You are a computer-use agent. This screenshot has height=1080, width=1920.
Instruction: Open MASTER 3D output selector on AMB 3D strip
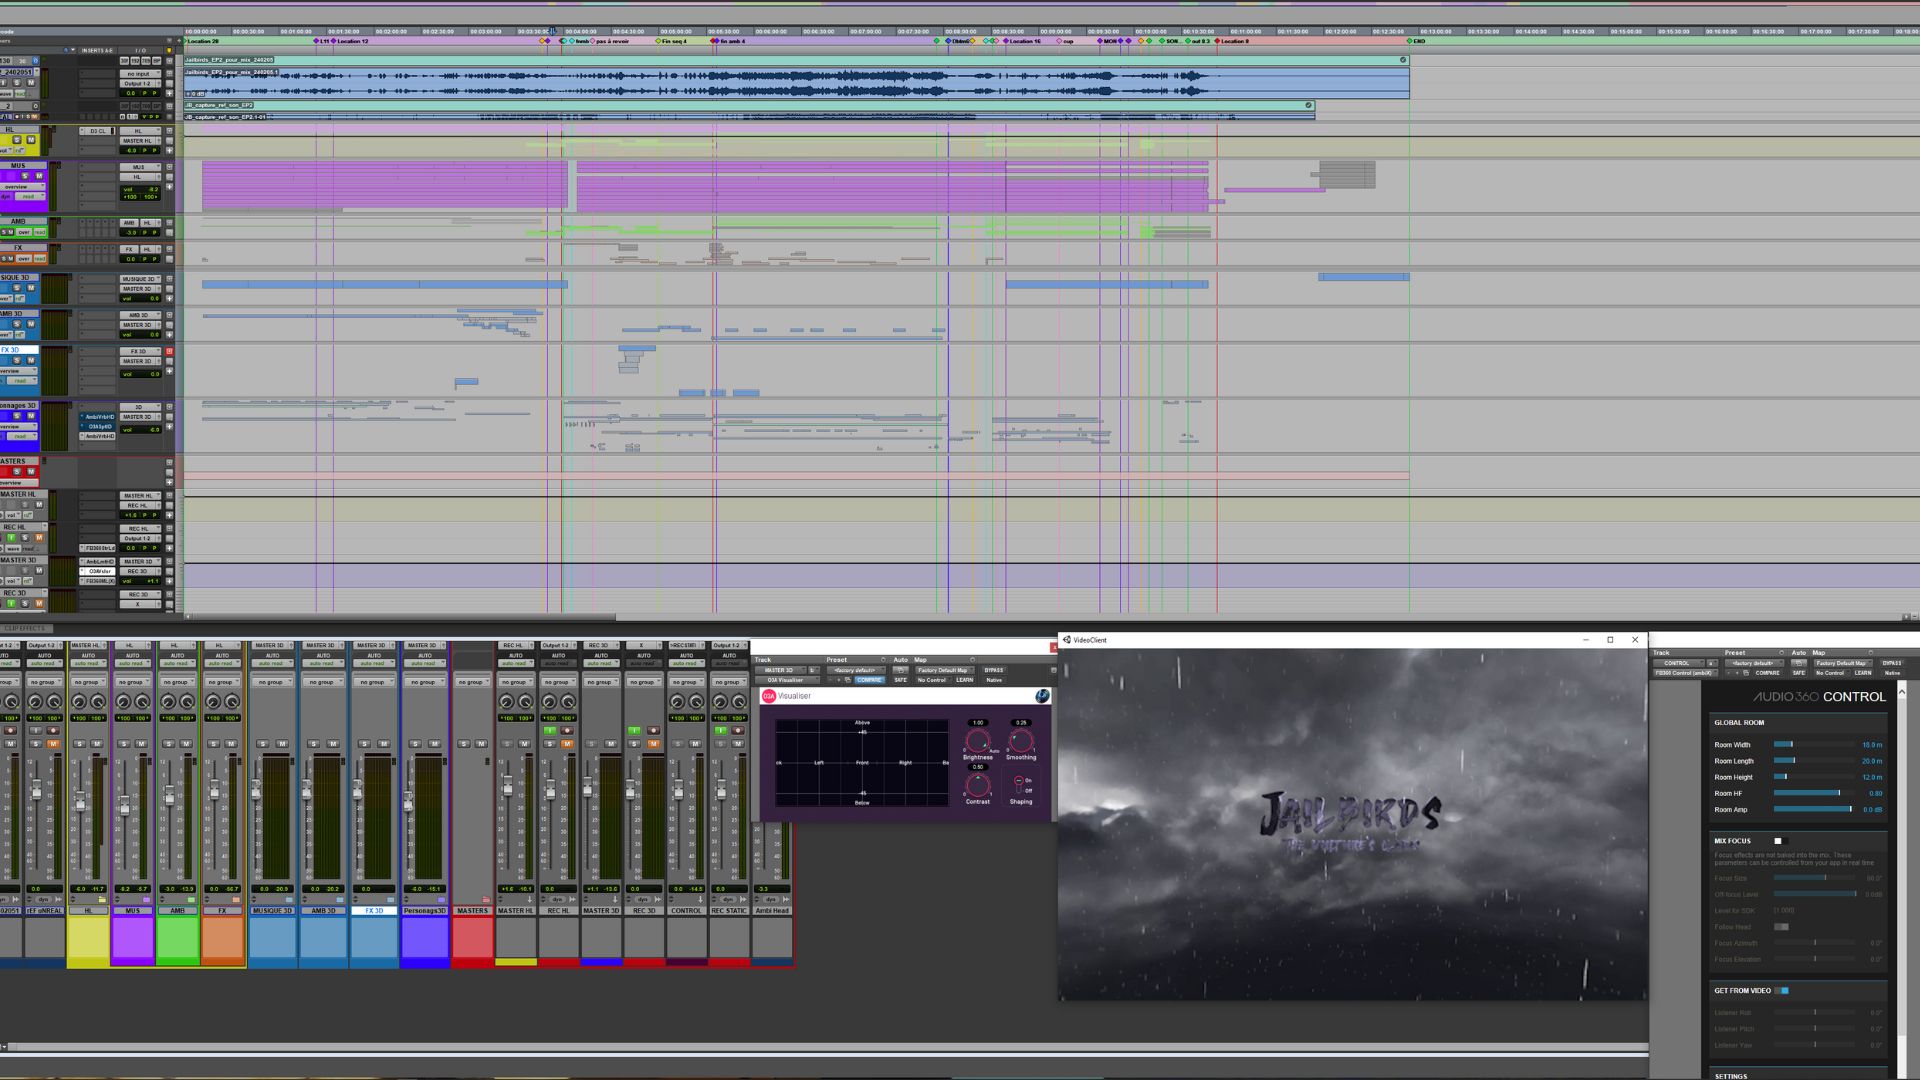(323, 645)
